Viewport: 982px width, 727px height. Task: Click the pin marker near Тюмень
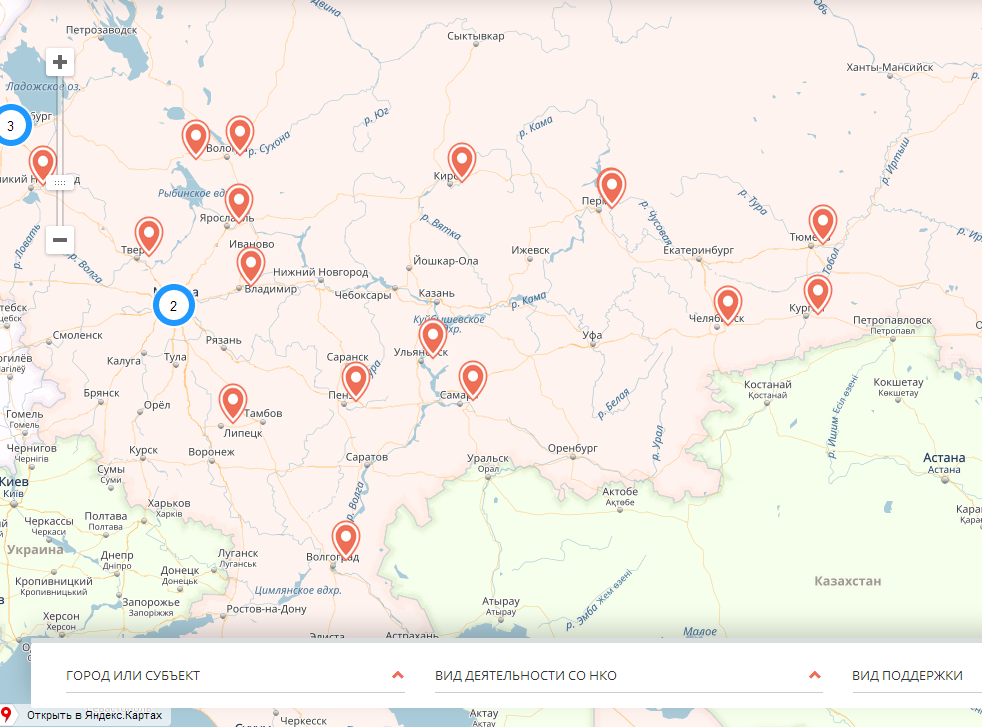pos(822,223)
